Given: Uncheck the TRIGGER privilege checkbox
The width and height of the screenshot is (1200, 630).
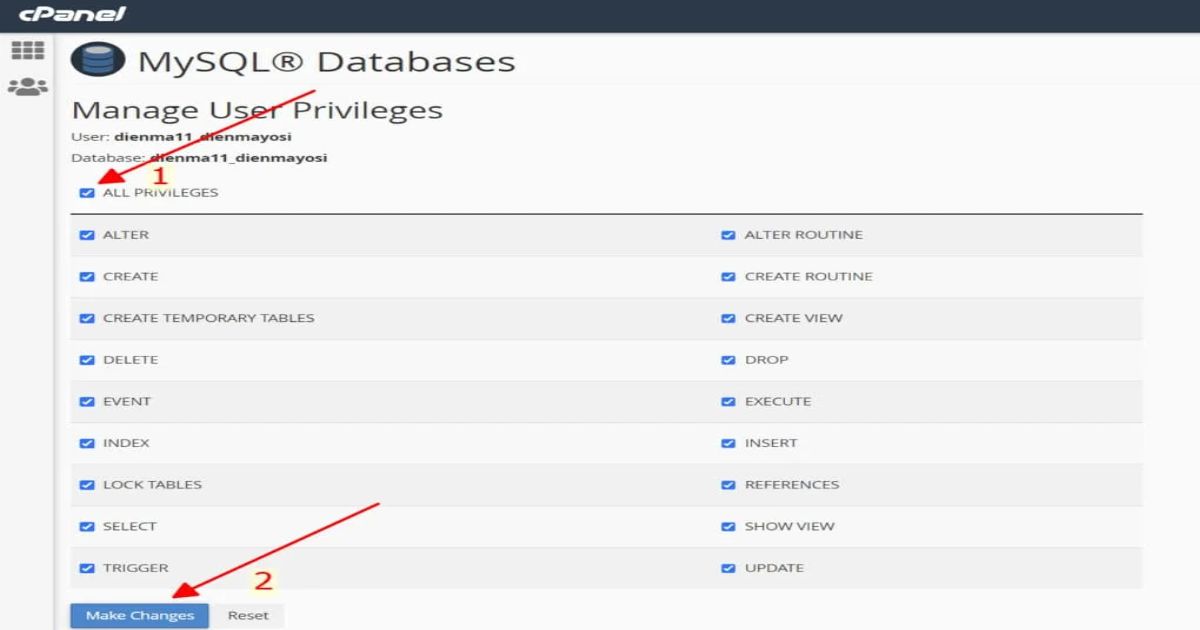Looking at the screenshot, I should pos(87,568).
